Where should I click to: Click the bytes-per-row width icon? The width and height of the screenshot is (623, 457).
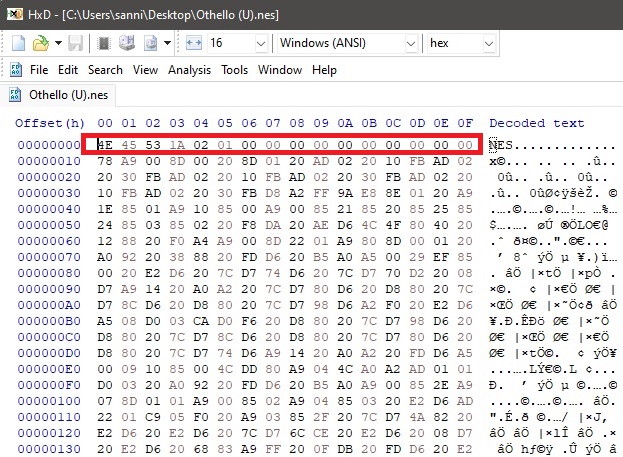click(193, 43)
